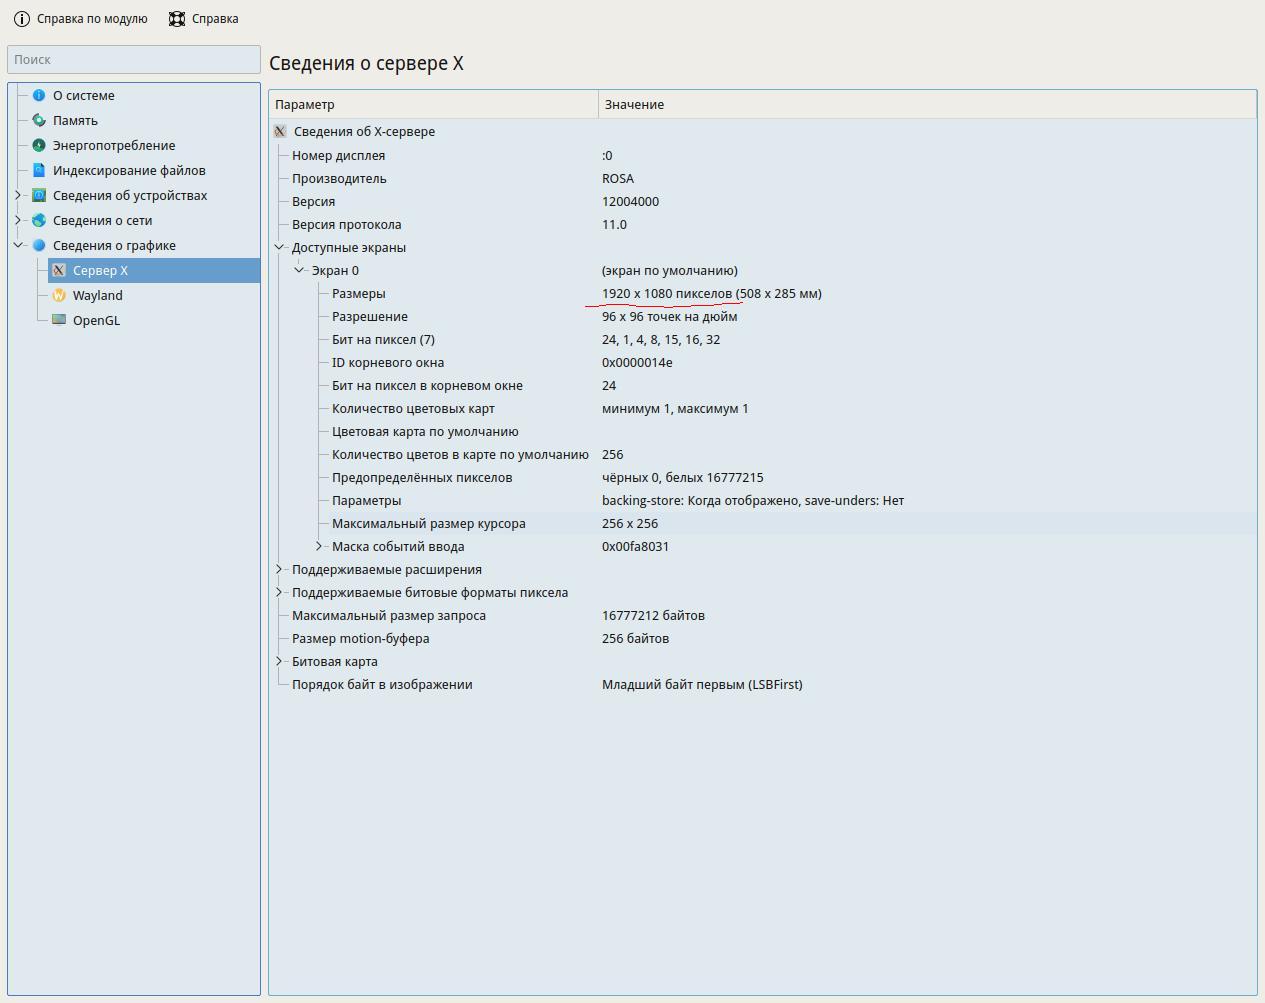Click the Сведения об устройствах icon
The image size is (1265, 1003).
39,195
